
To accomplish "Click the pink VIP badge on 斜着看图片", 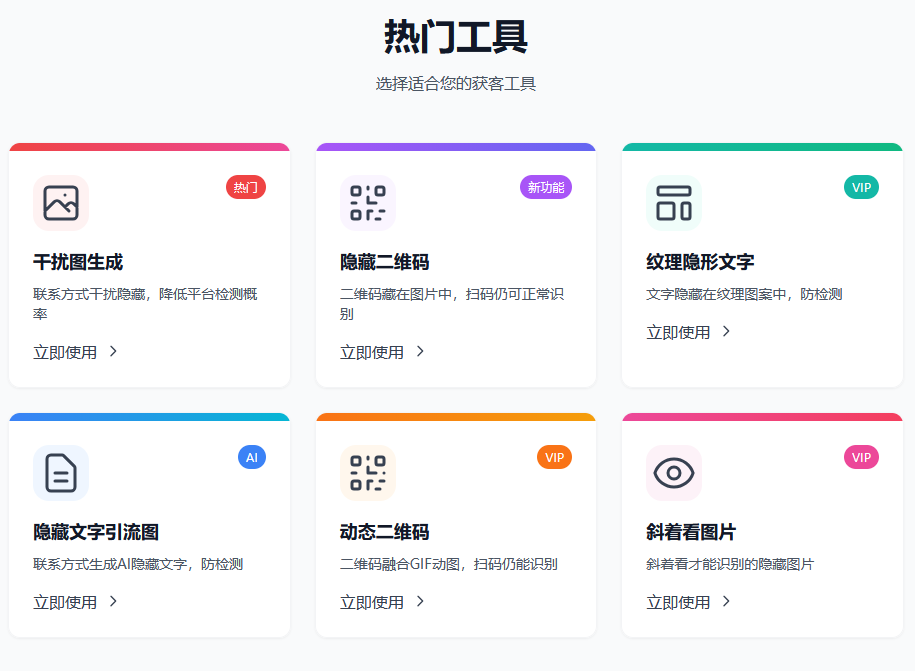I will (x=861, y=457).
